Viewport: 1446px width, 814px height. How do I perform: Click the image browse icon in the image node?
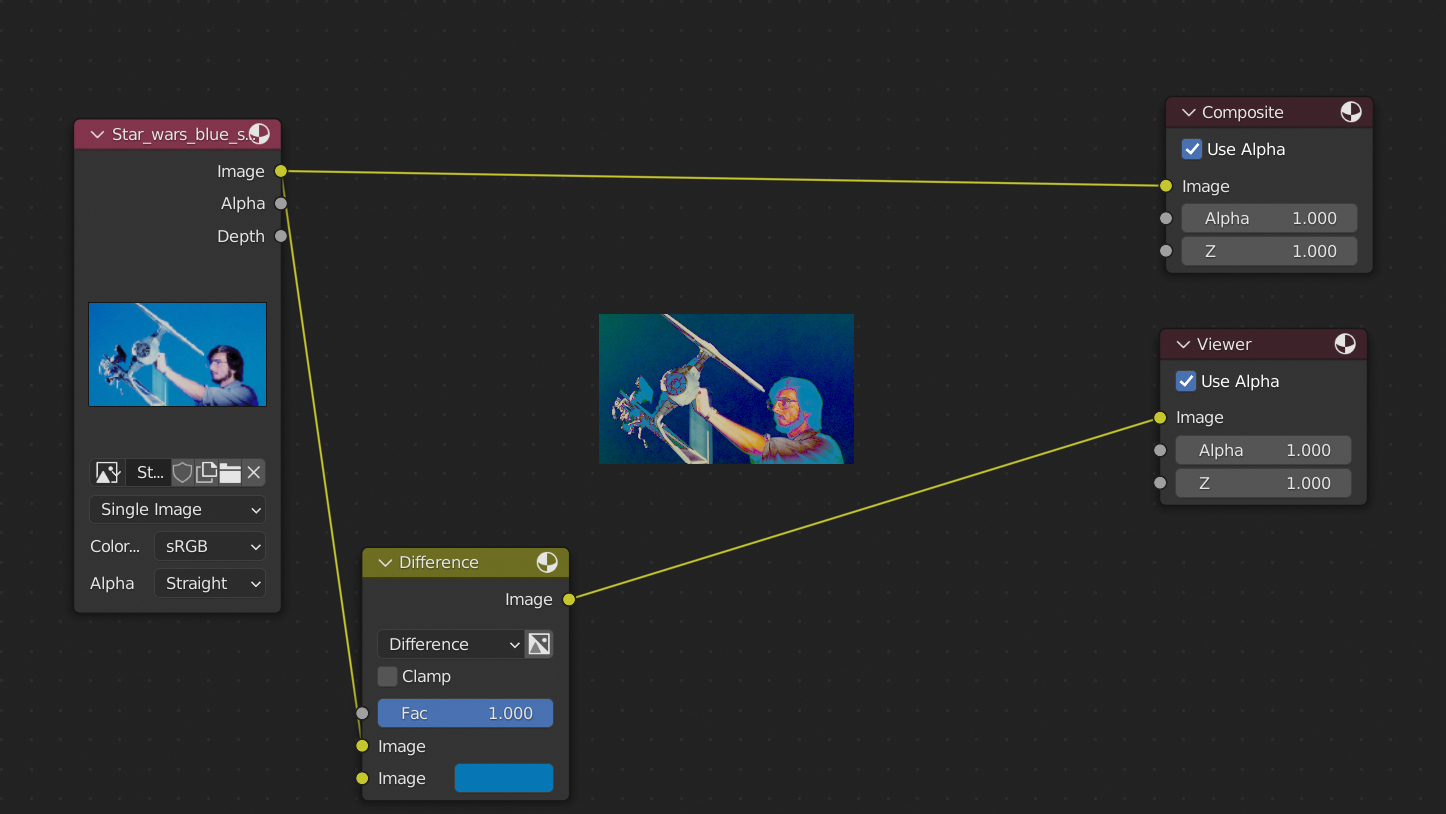tap(107, 473)
